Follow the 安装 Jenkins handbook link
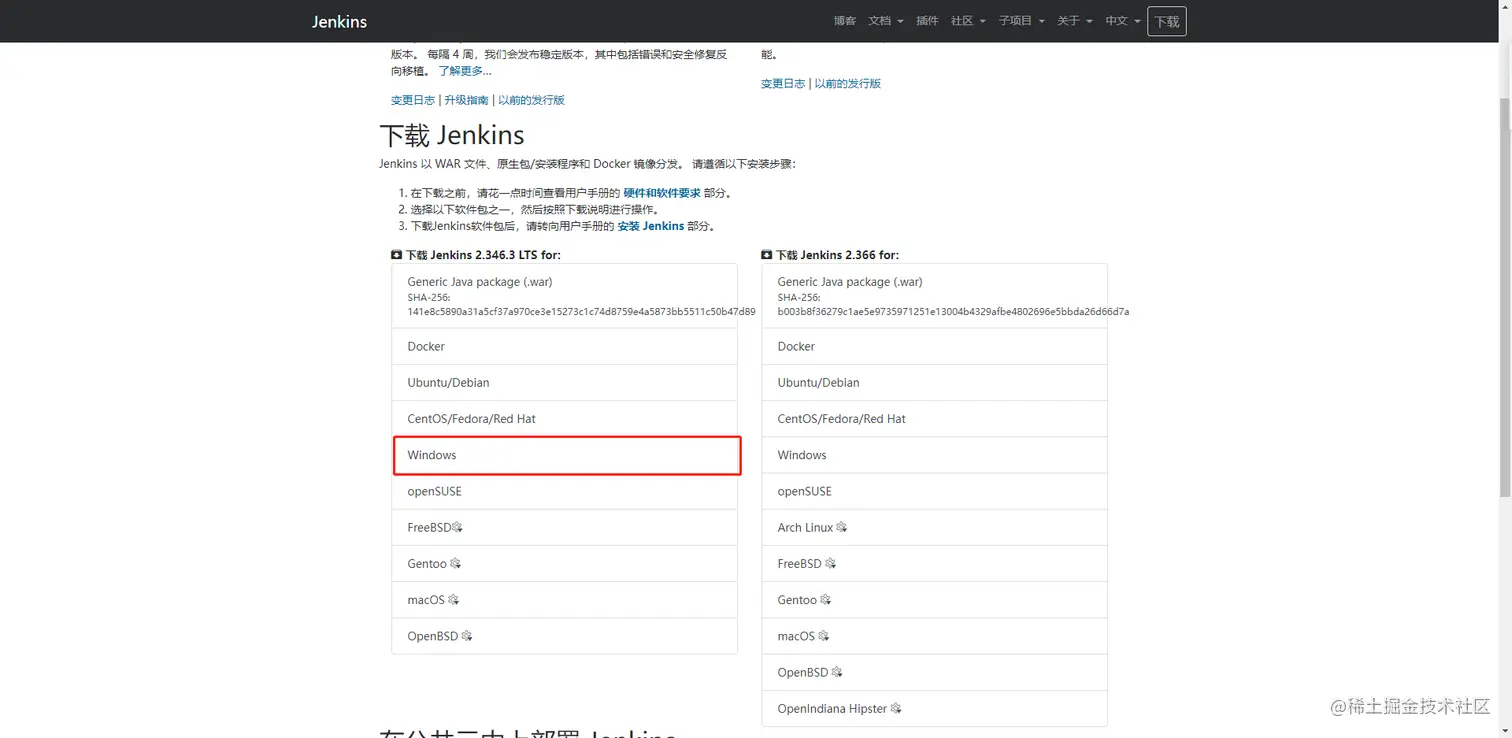 pyautogui.click(x=651, y=226)
